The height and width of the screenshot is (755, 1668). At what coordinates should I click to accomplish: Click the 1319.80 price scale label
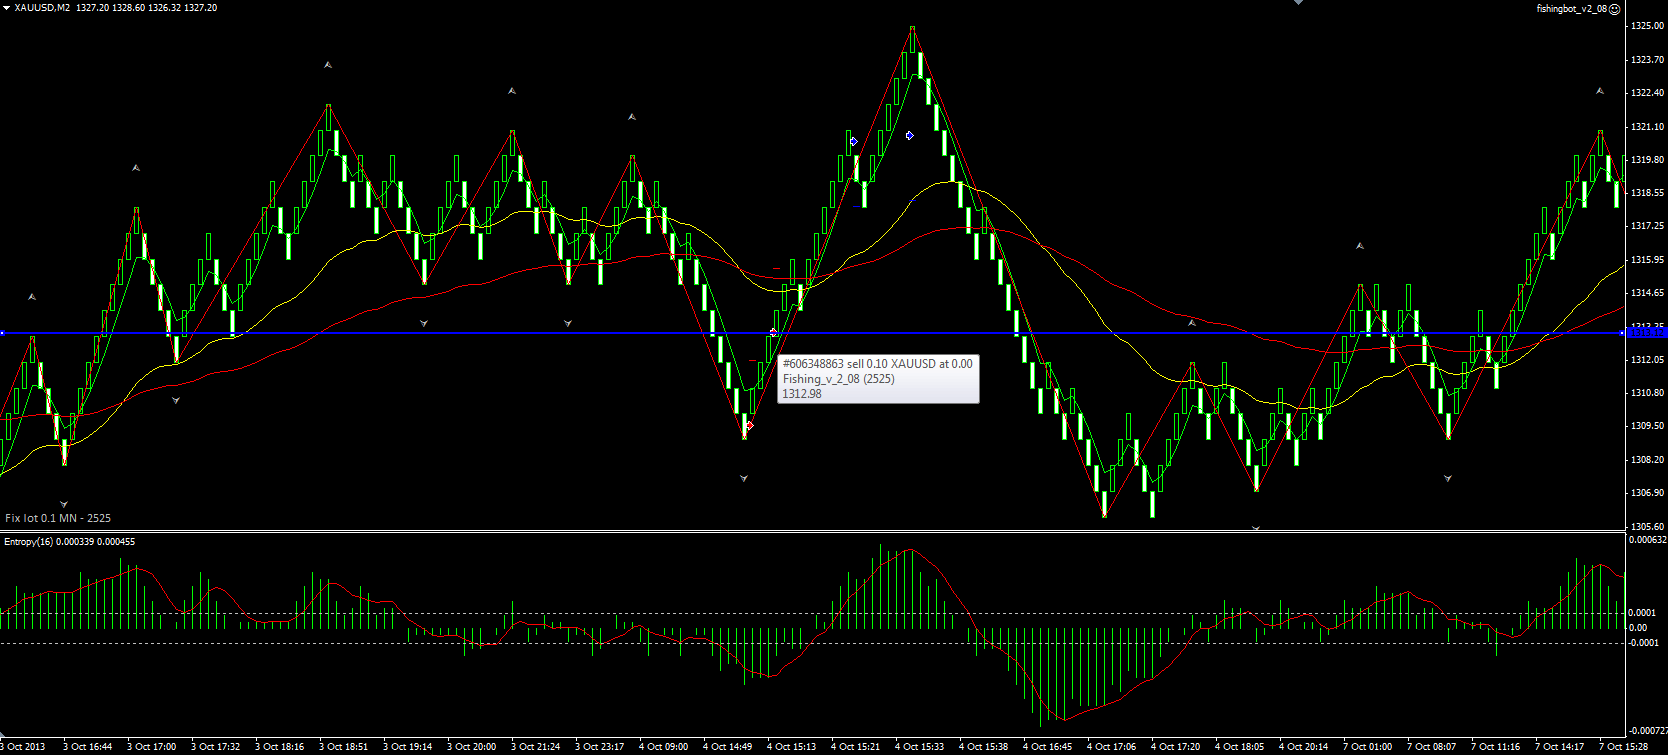(1646, 159)
